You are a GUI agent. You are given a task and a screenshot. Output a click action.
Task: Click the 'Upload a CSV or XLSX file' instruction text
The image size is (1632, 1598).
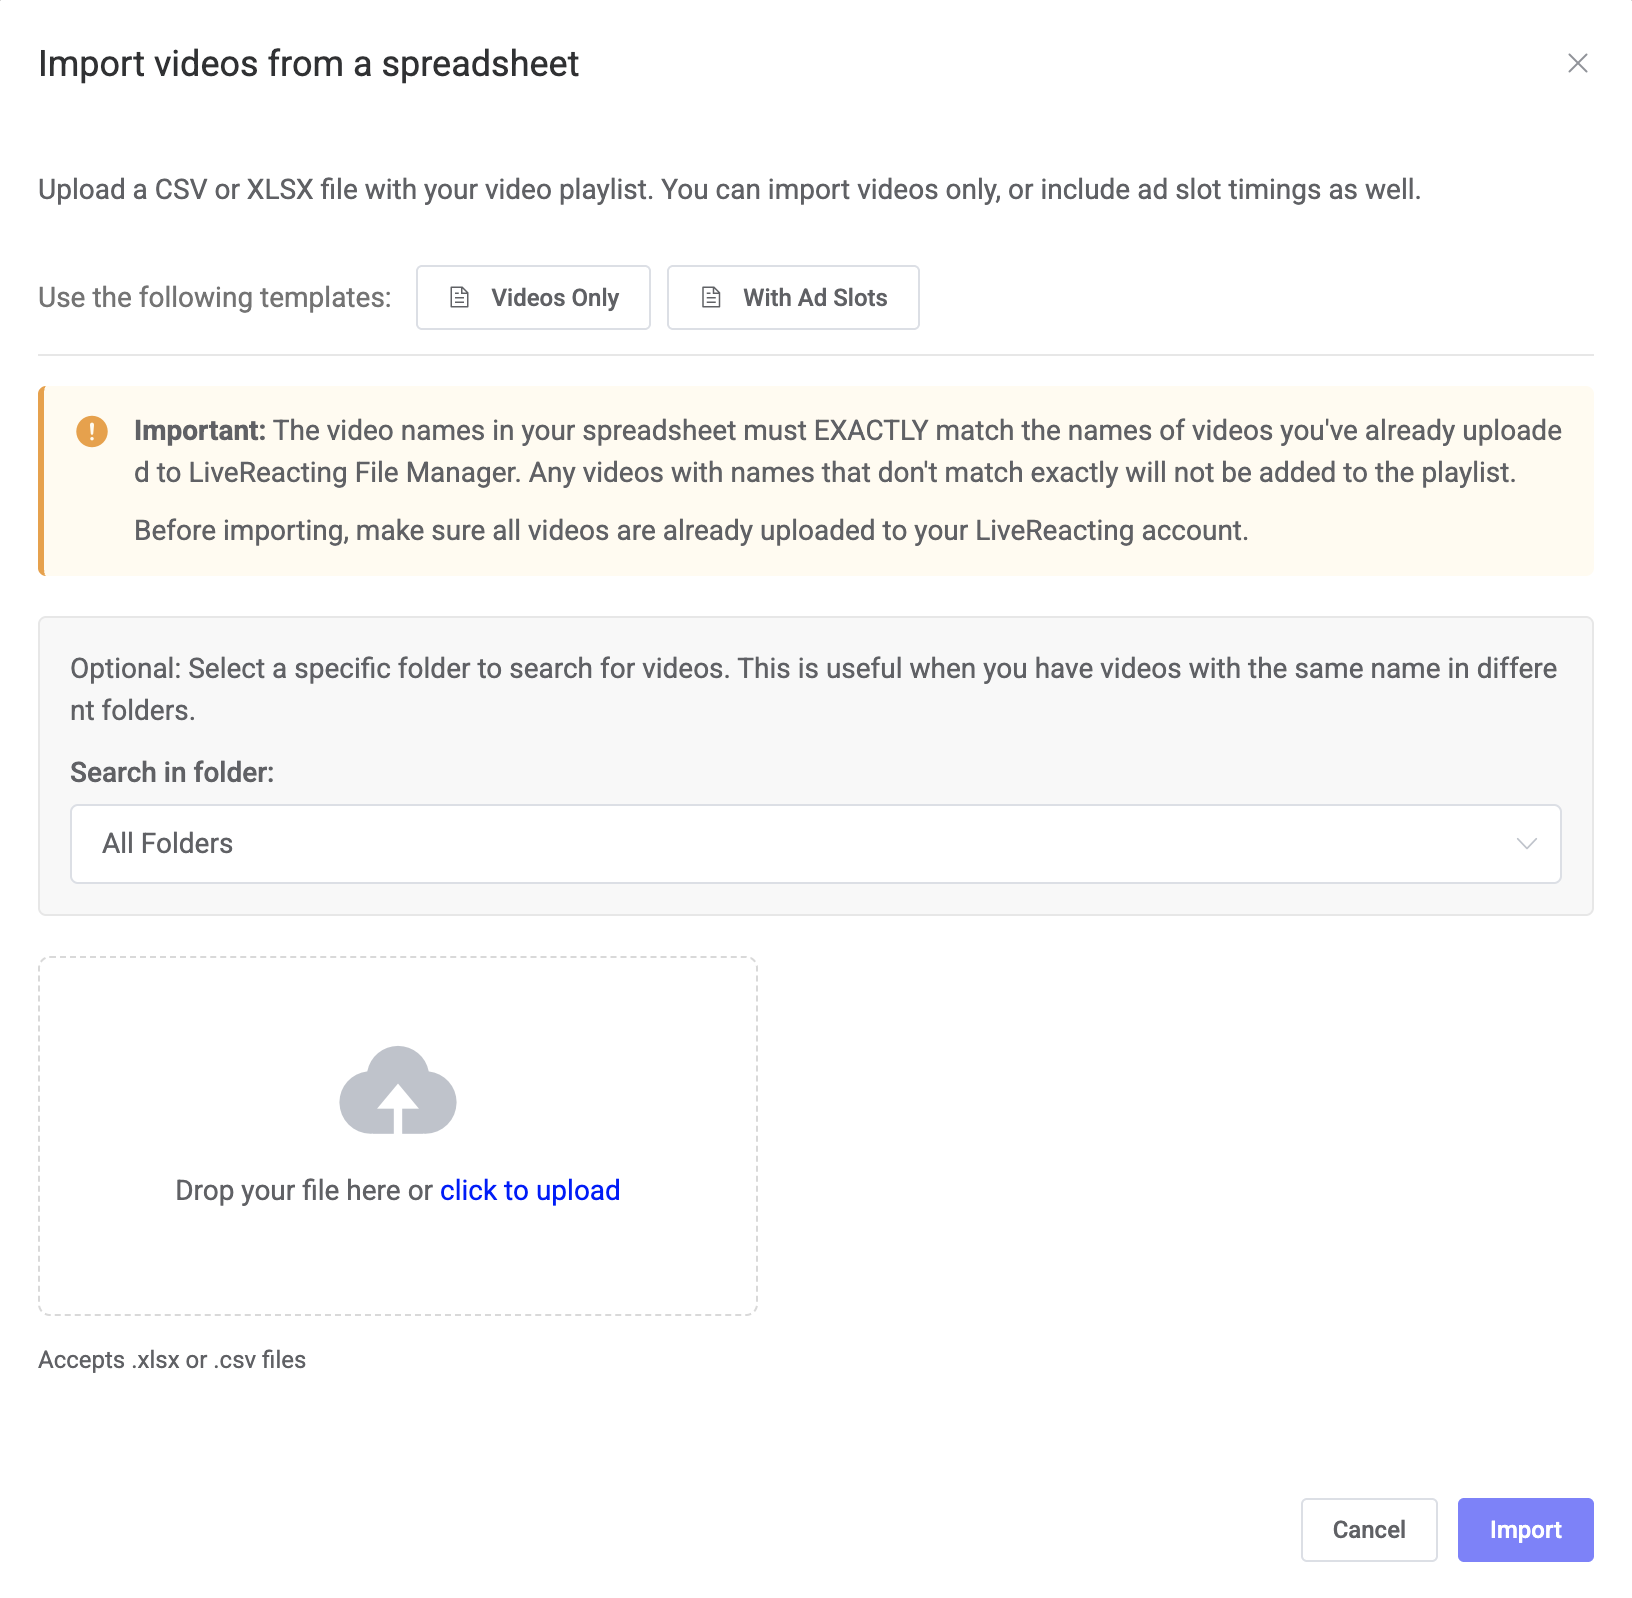(729, 190)
